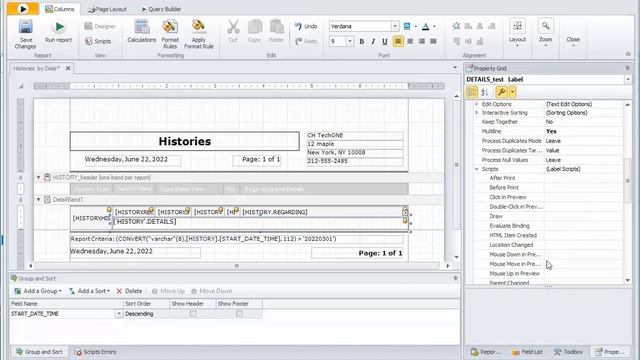Select the Multiline property row
Image resolution: width=640 pixels, height=360 pixels.
point(549,131)
